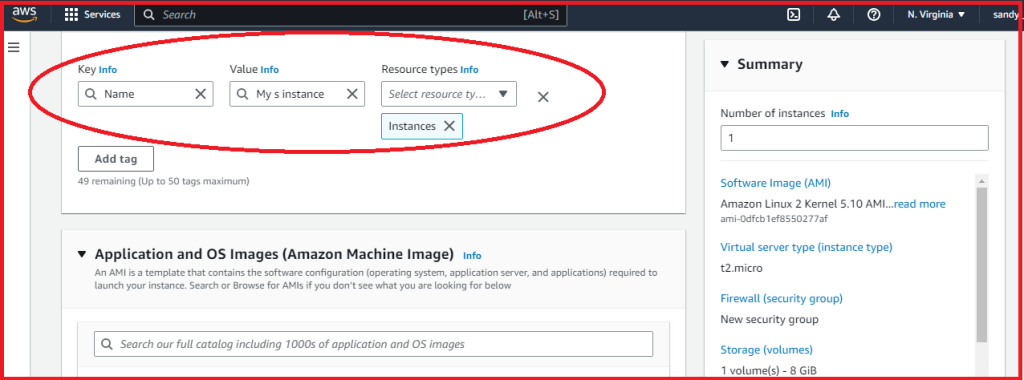The image size is (1024, 380).
Task: Click the Summary panel scrollbar
Action: click(982, 264)
